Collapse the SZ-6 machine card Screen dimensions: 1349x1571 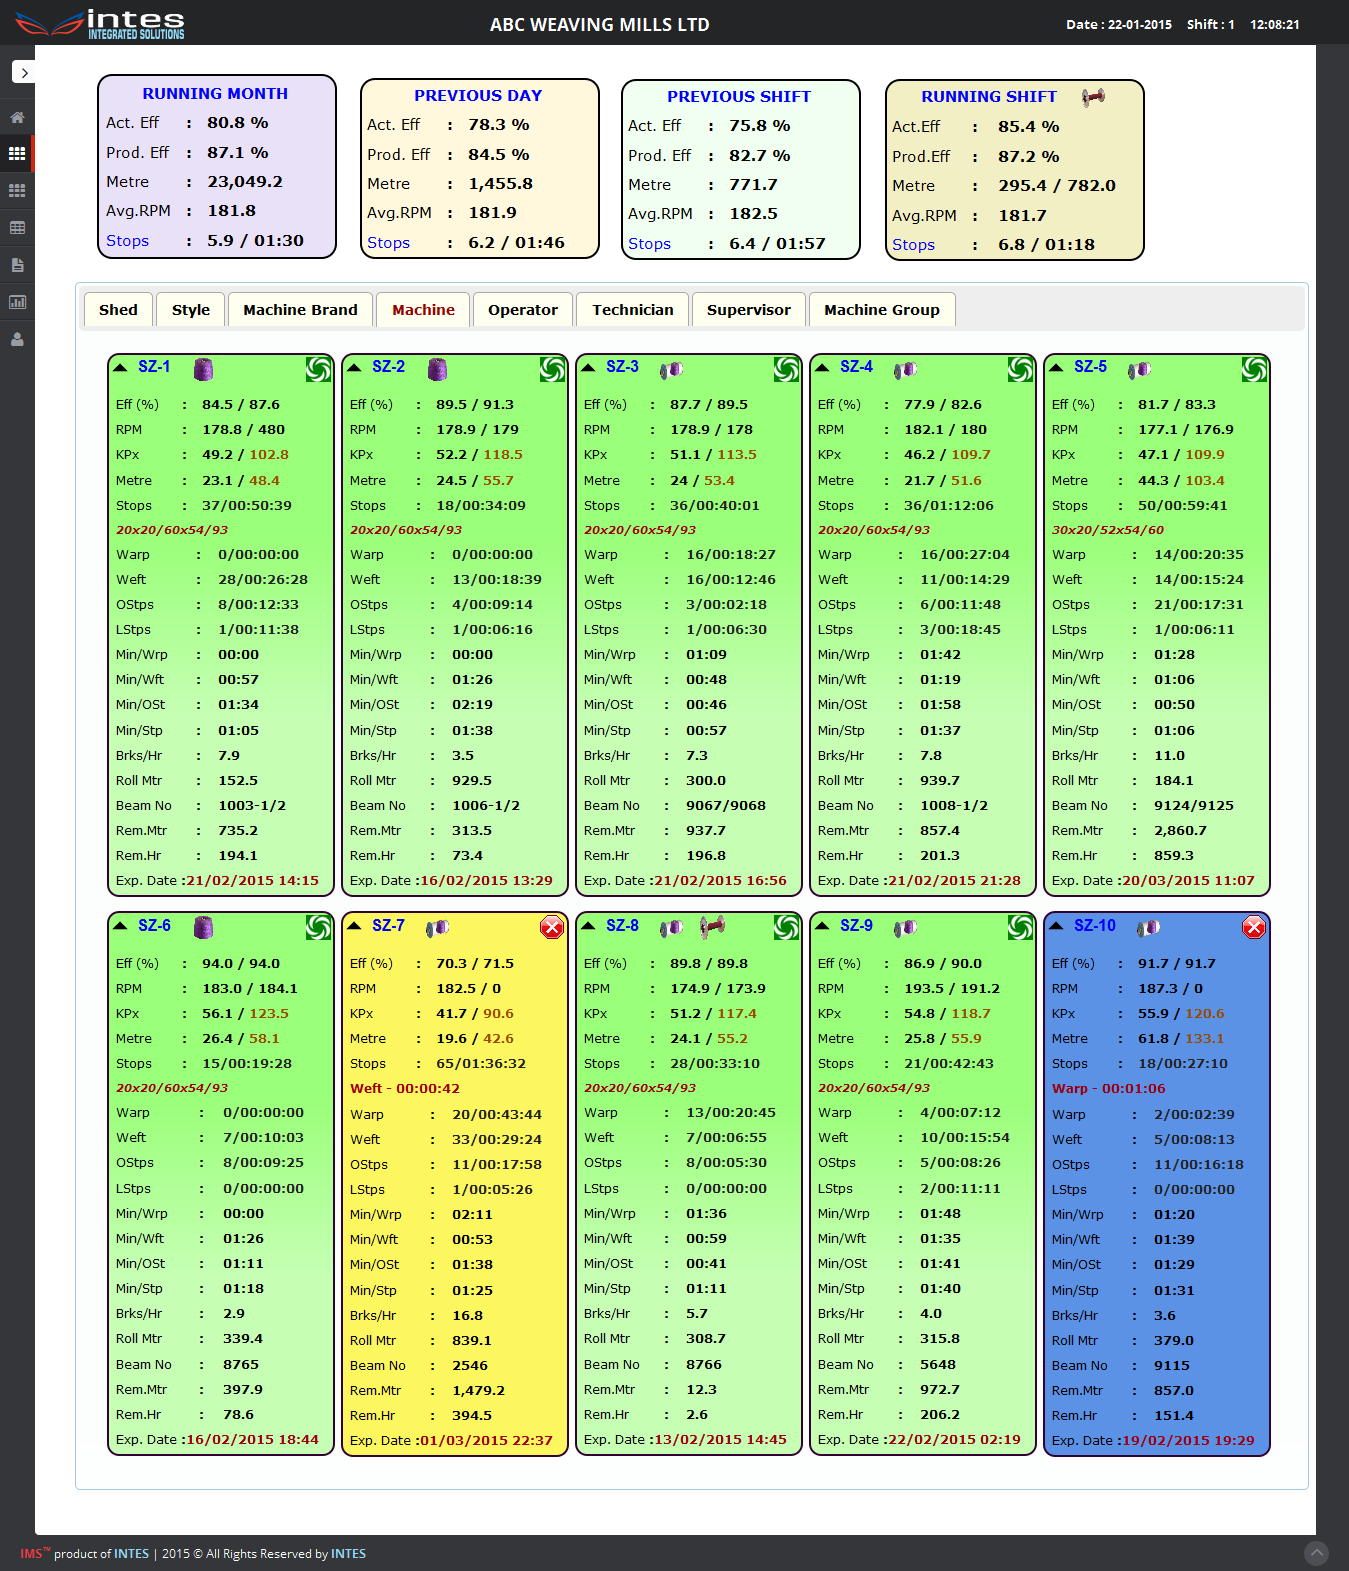coord(120,926)
